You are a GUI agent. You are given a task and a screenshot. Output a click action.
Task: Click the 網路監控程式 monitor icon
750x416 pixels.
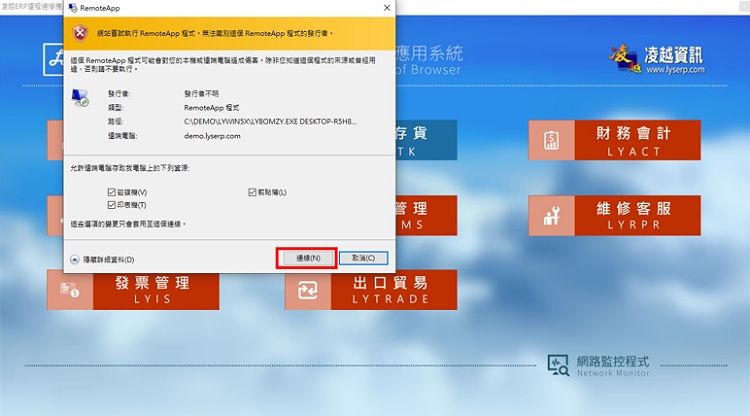pyautogui.click(x=558, y=364)
